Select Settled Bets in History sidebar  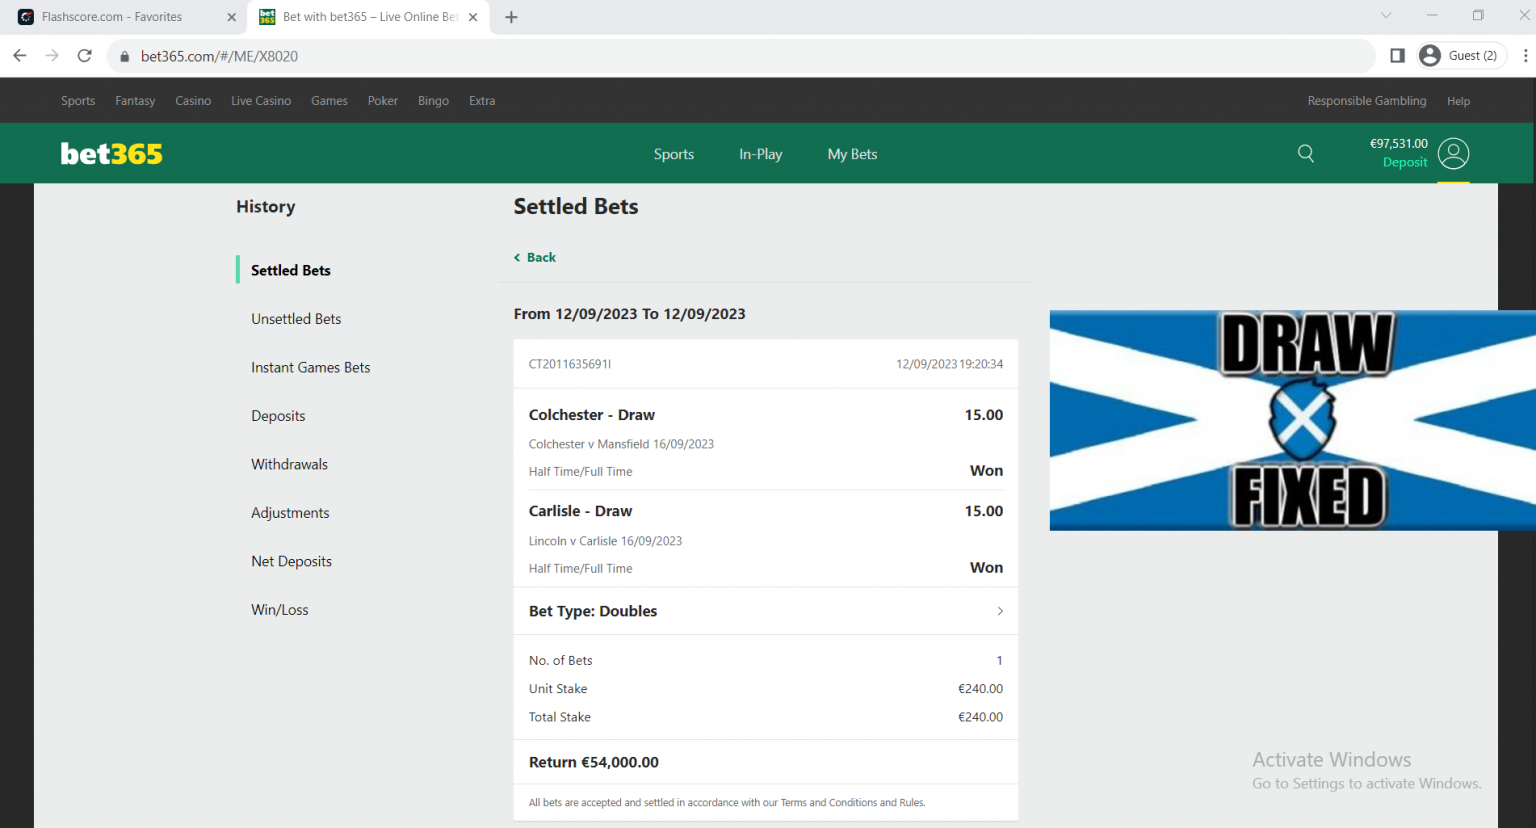(291, 270)
